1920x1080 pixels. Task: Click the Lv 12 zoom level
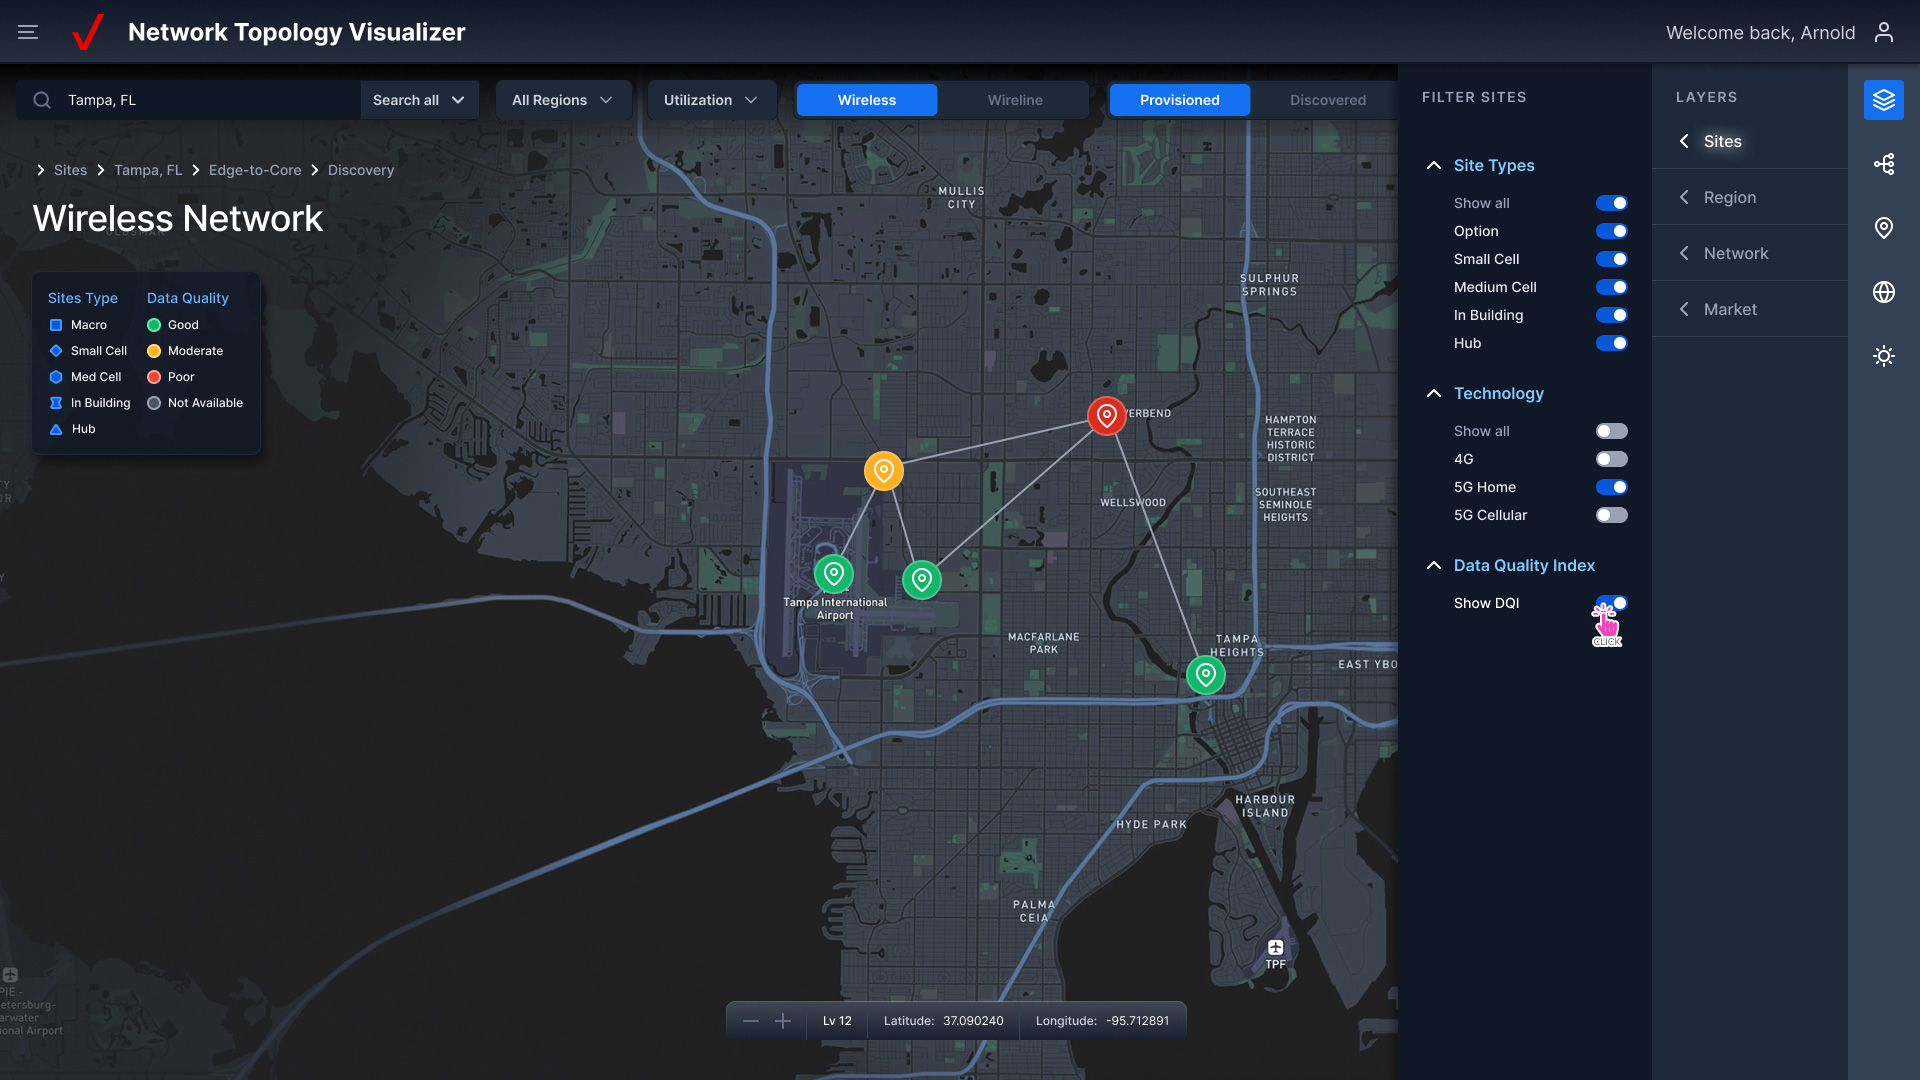click(x=837, y=1021)
